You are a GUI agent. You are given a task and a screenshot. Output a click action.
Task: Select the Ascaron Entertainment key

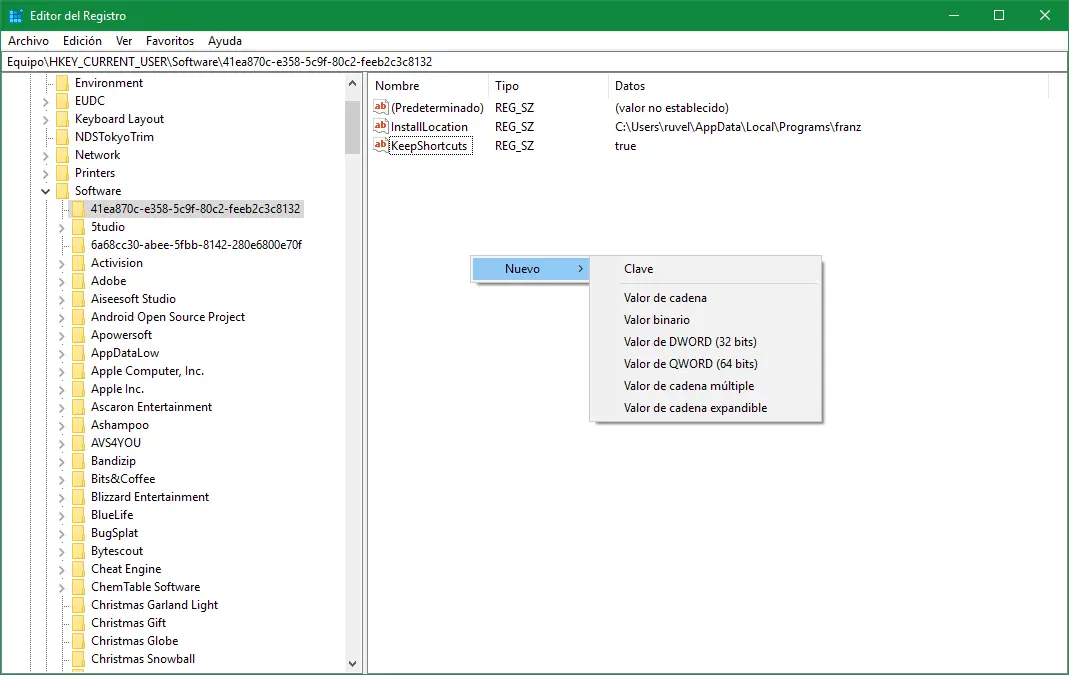coord(151,407)
